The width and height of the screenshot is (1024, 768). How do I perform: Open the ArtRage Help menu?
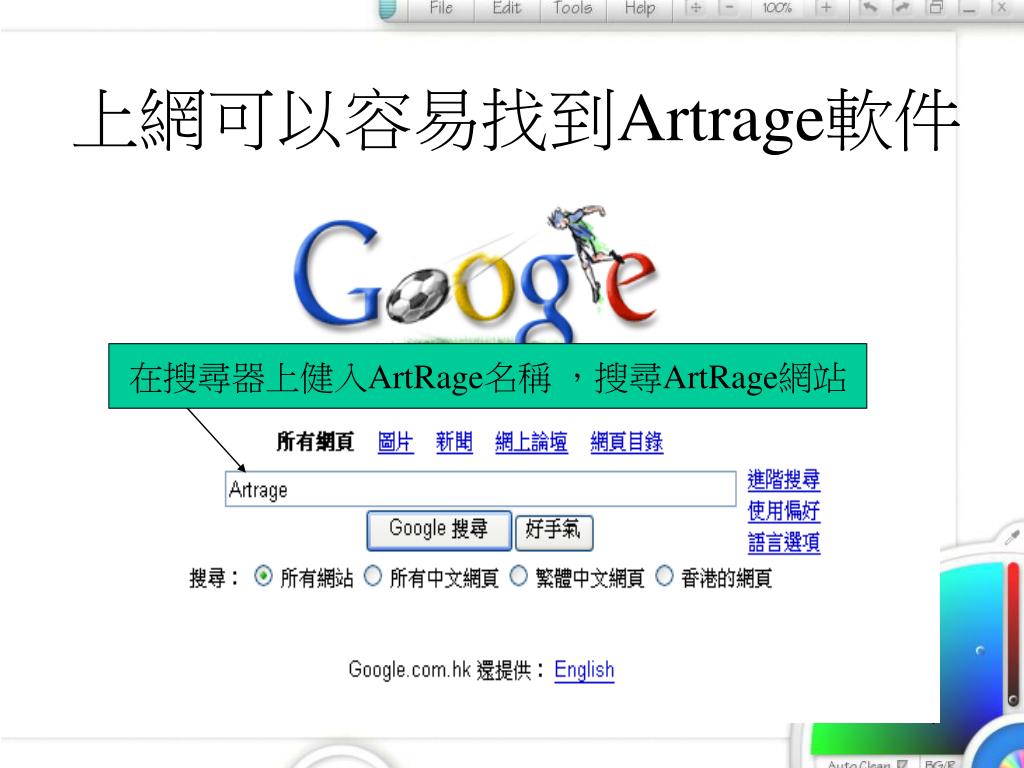pyautogui.click(x=639, y=8)
